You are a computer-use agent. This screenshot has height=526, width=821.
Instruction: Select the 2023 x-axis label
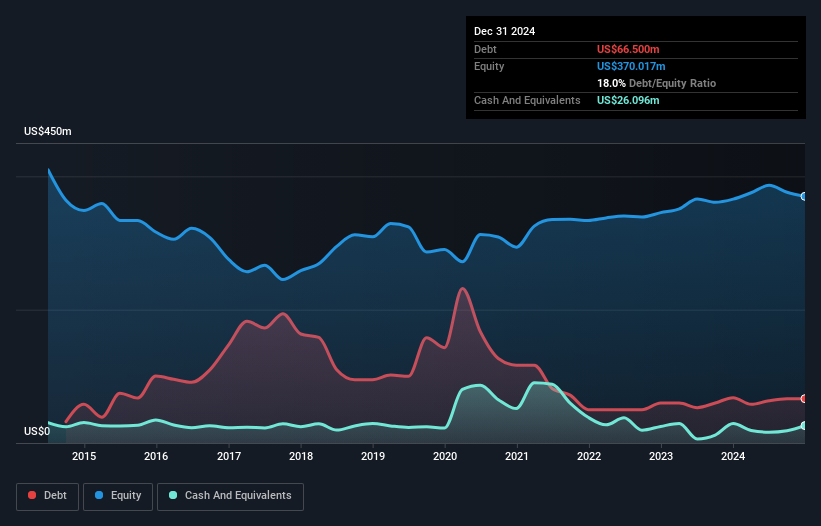tap(661, 456)
